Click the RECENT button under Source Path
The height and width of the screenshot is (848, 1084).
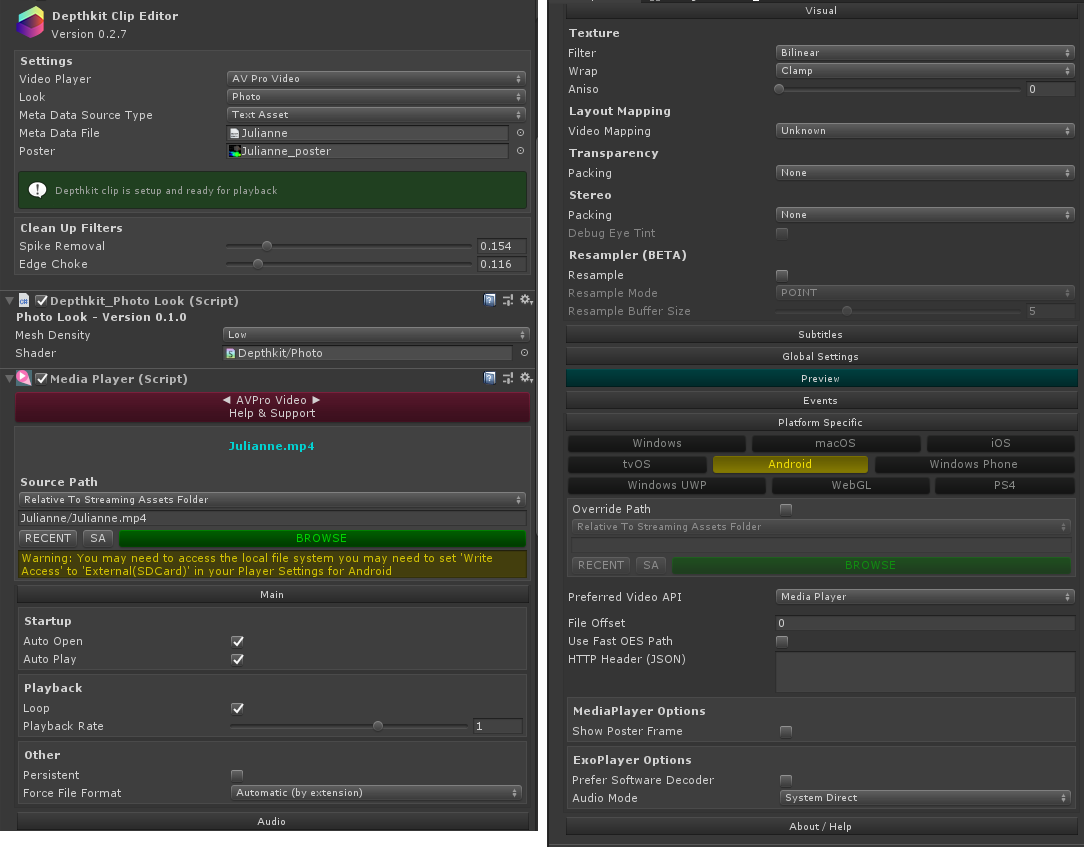pos(48,538)
